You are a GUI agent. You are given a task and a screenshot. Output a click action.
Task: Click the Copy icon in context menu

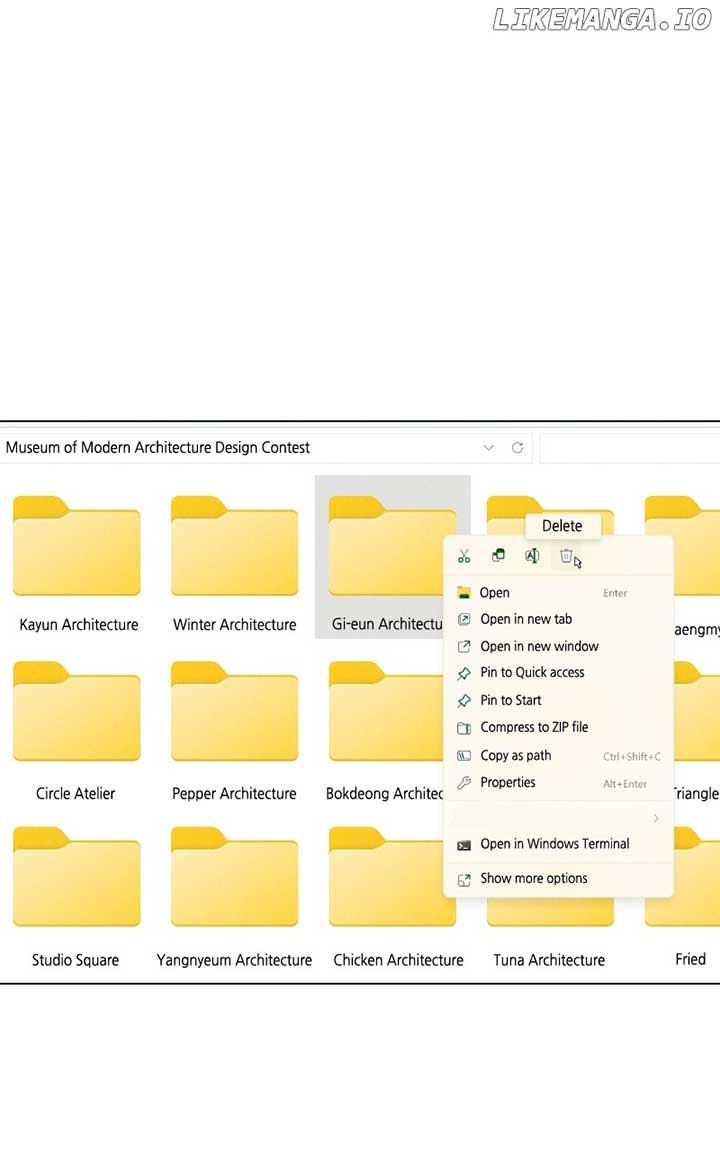pyautogui.click(x=498, y=556)
